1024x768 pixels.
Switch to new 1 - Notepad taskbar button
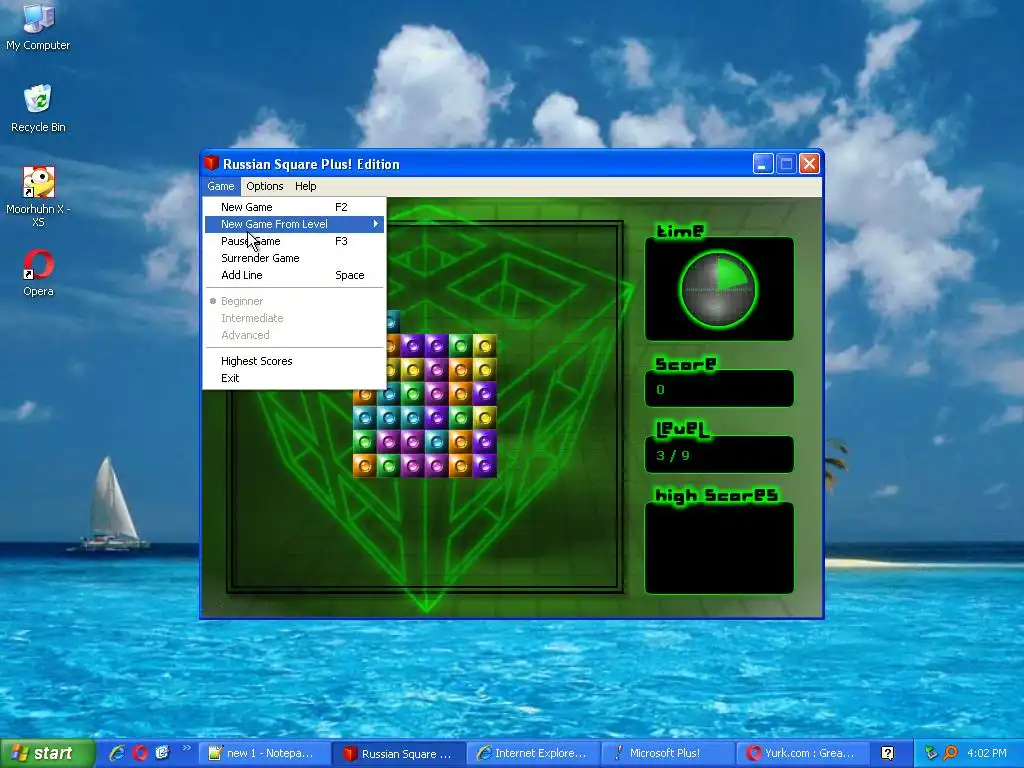[263, 753]
